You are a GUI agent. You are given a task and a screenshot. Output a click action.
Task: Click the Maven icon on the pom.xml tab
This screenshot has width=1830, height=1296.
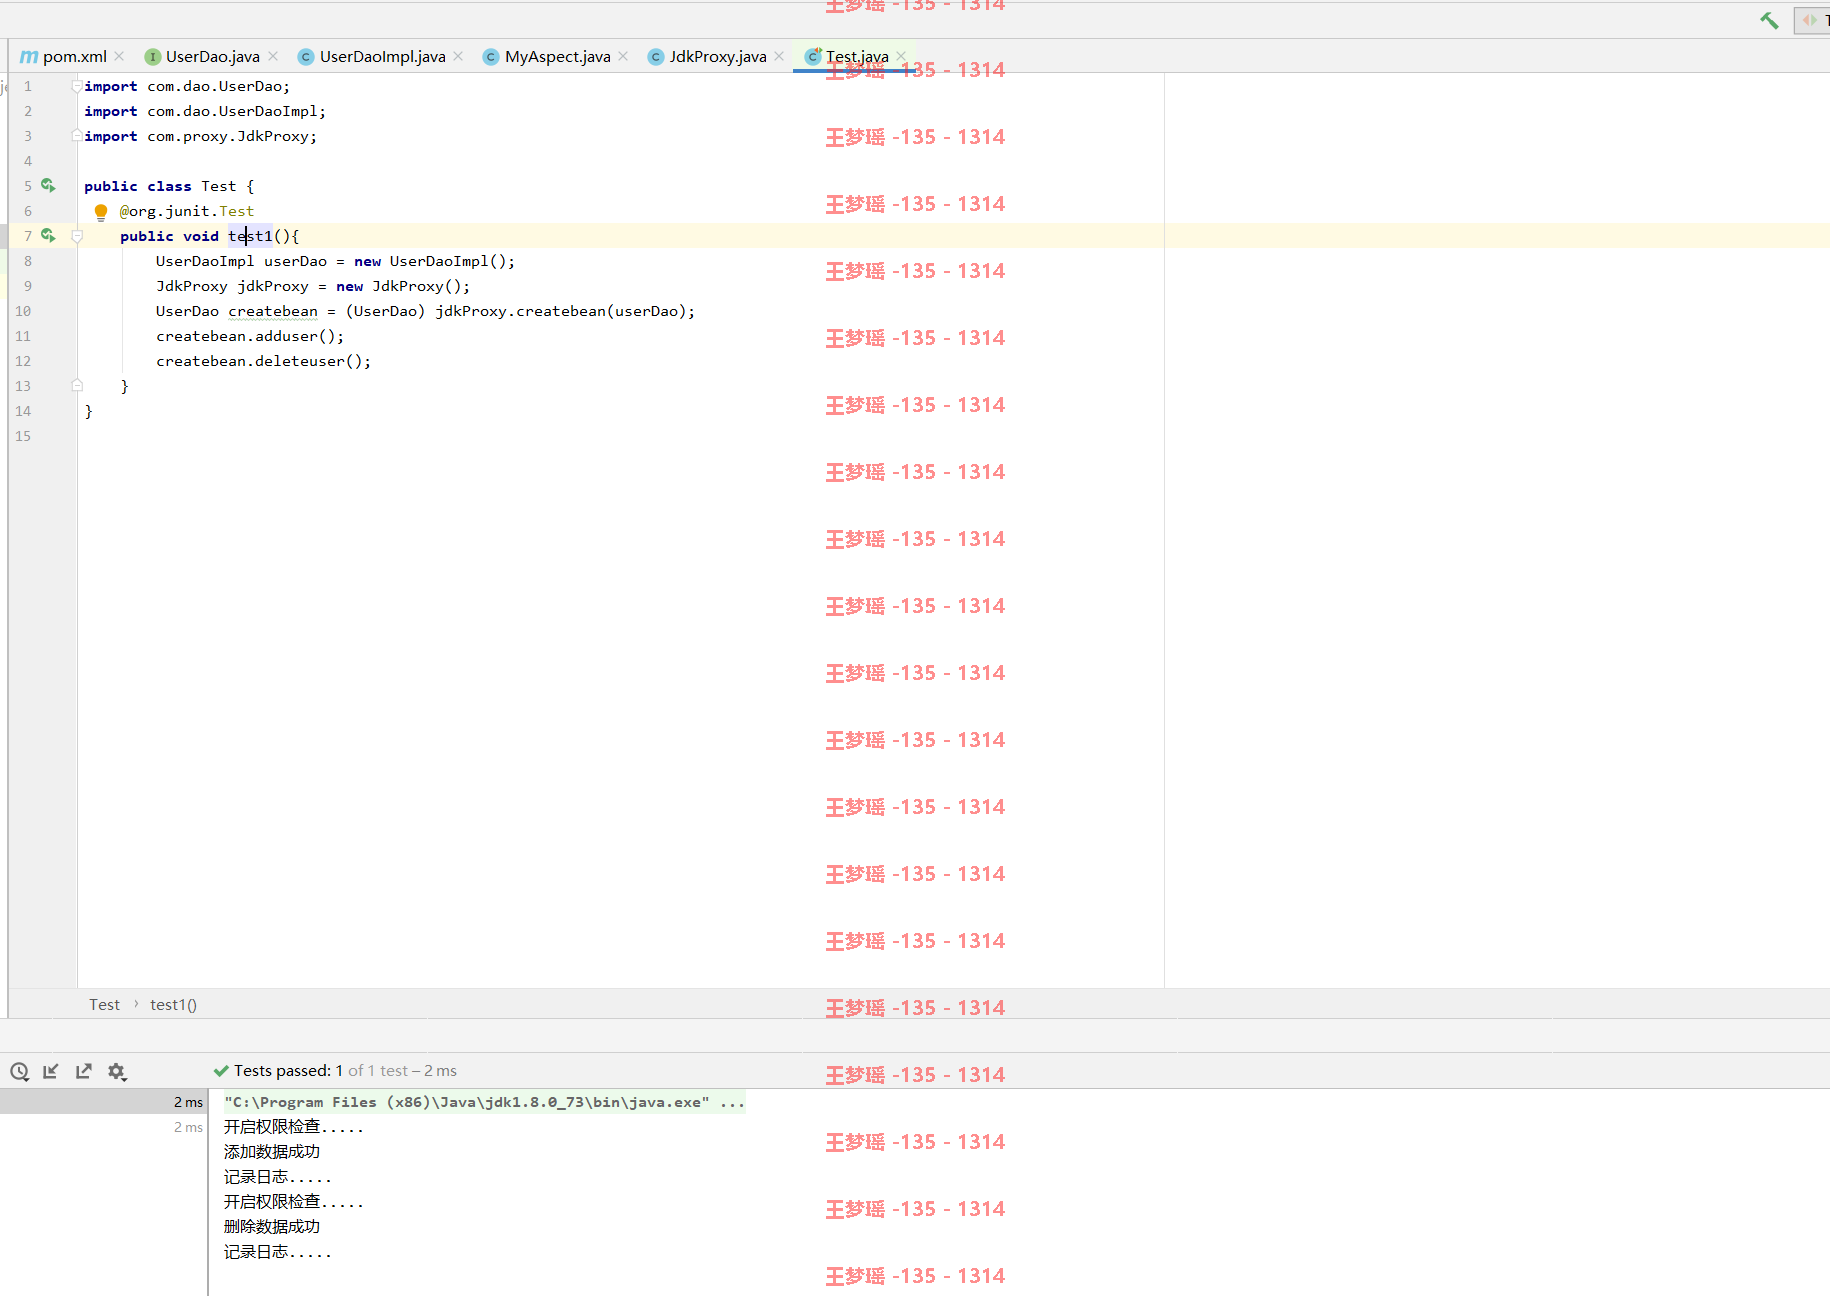coord(29,57)
